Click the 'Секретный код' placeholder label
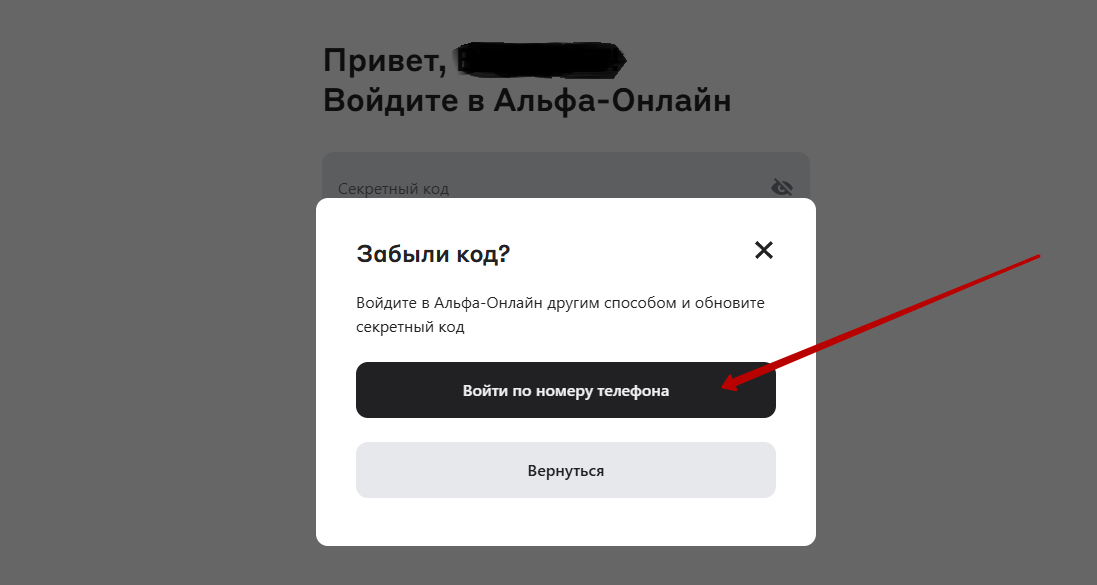The height and width of the screenshot is (585, 1097). click(x=393, y=188)
